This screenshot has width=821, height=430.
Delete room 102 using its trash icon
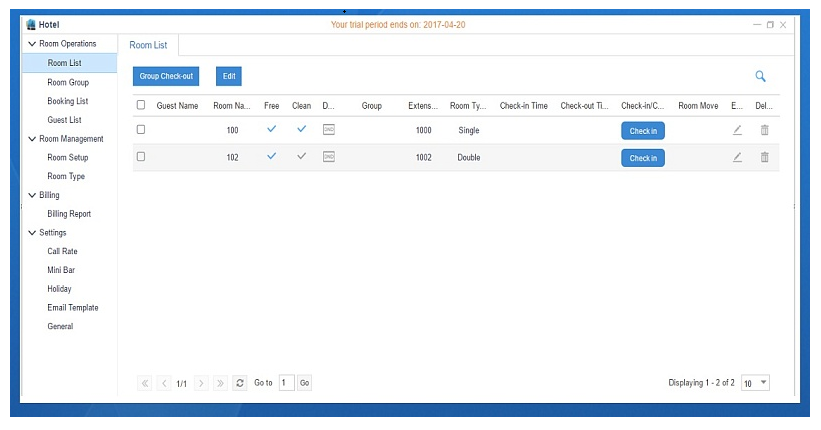tap(764, 157)
